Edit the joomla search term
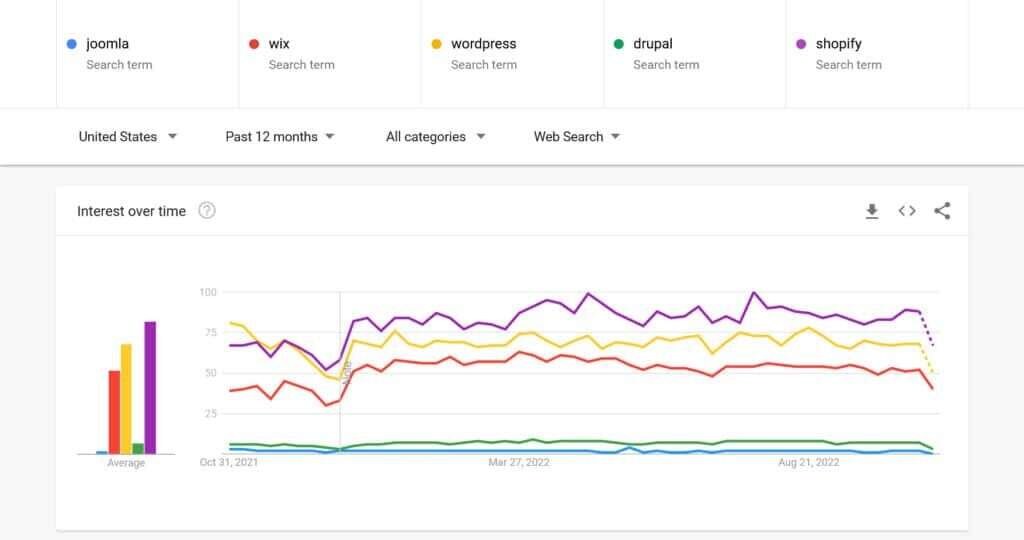The height and width of the screenshot is (540, 1024). click(x=108, y=44)
